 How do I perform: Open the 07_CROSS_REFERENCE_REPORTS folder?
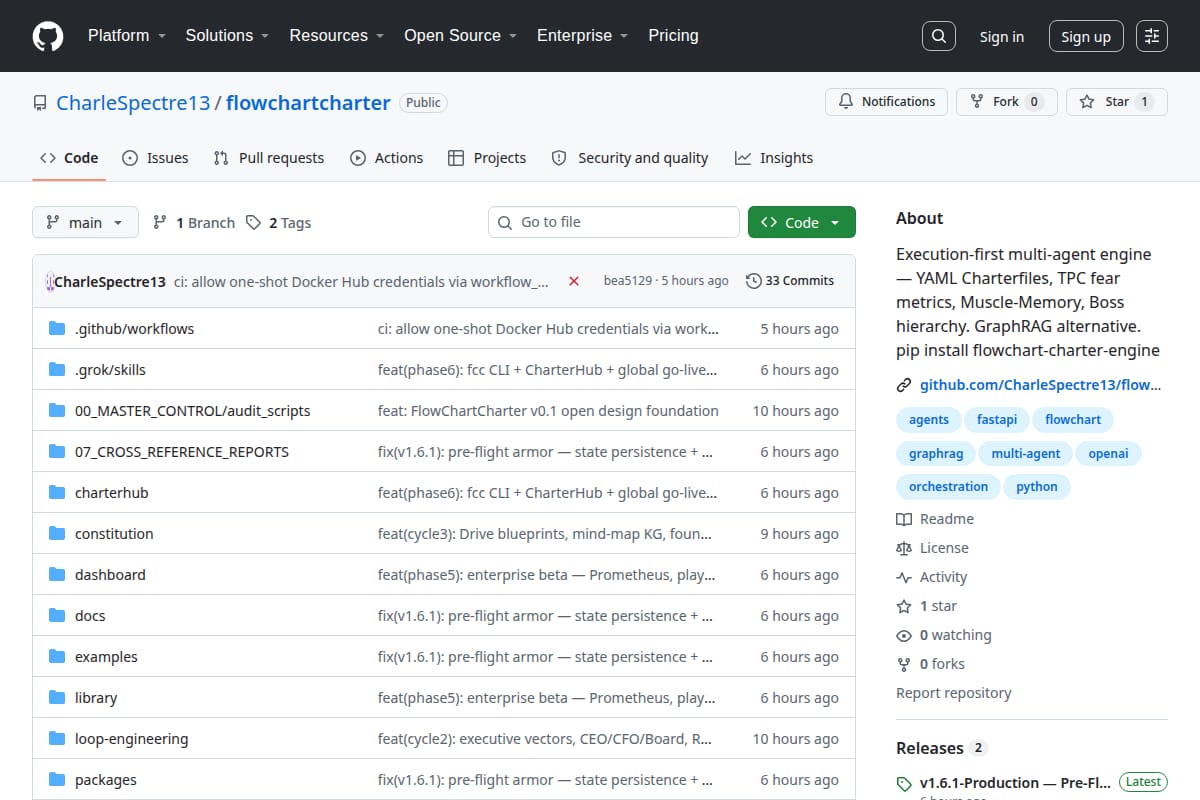click(182, 451)
